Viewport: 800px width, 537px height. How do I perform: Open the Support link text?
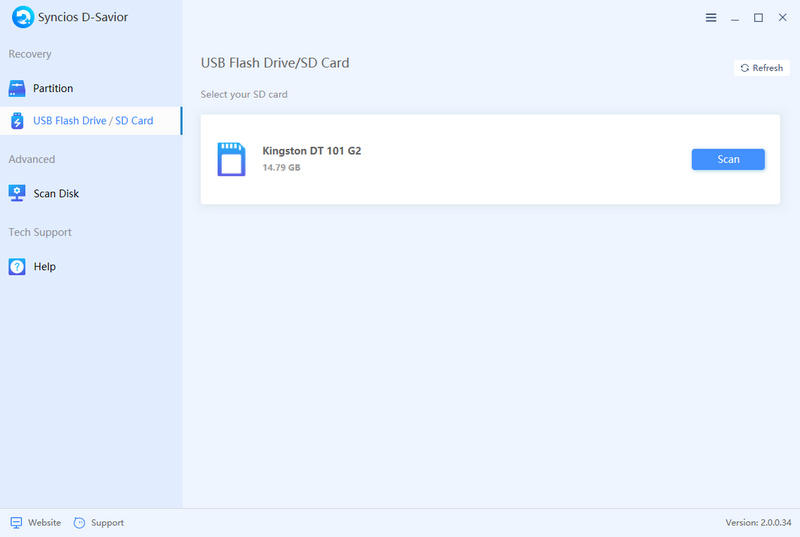tap(107, 522)
